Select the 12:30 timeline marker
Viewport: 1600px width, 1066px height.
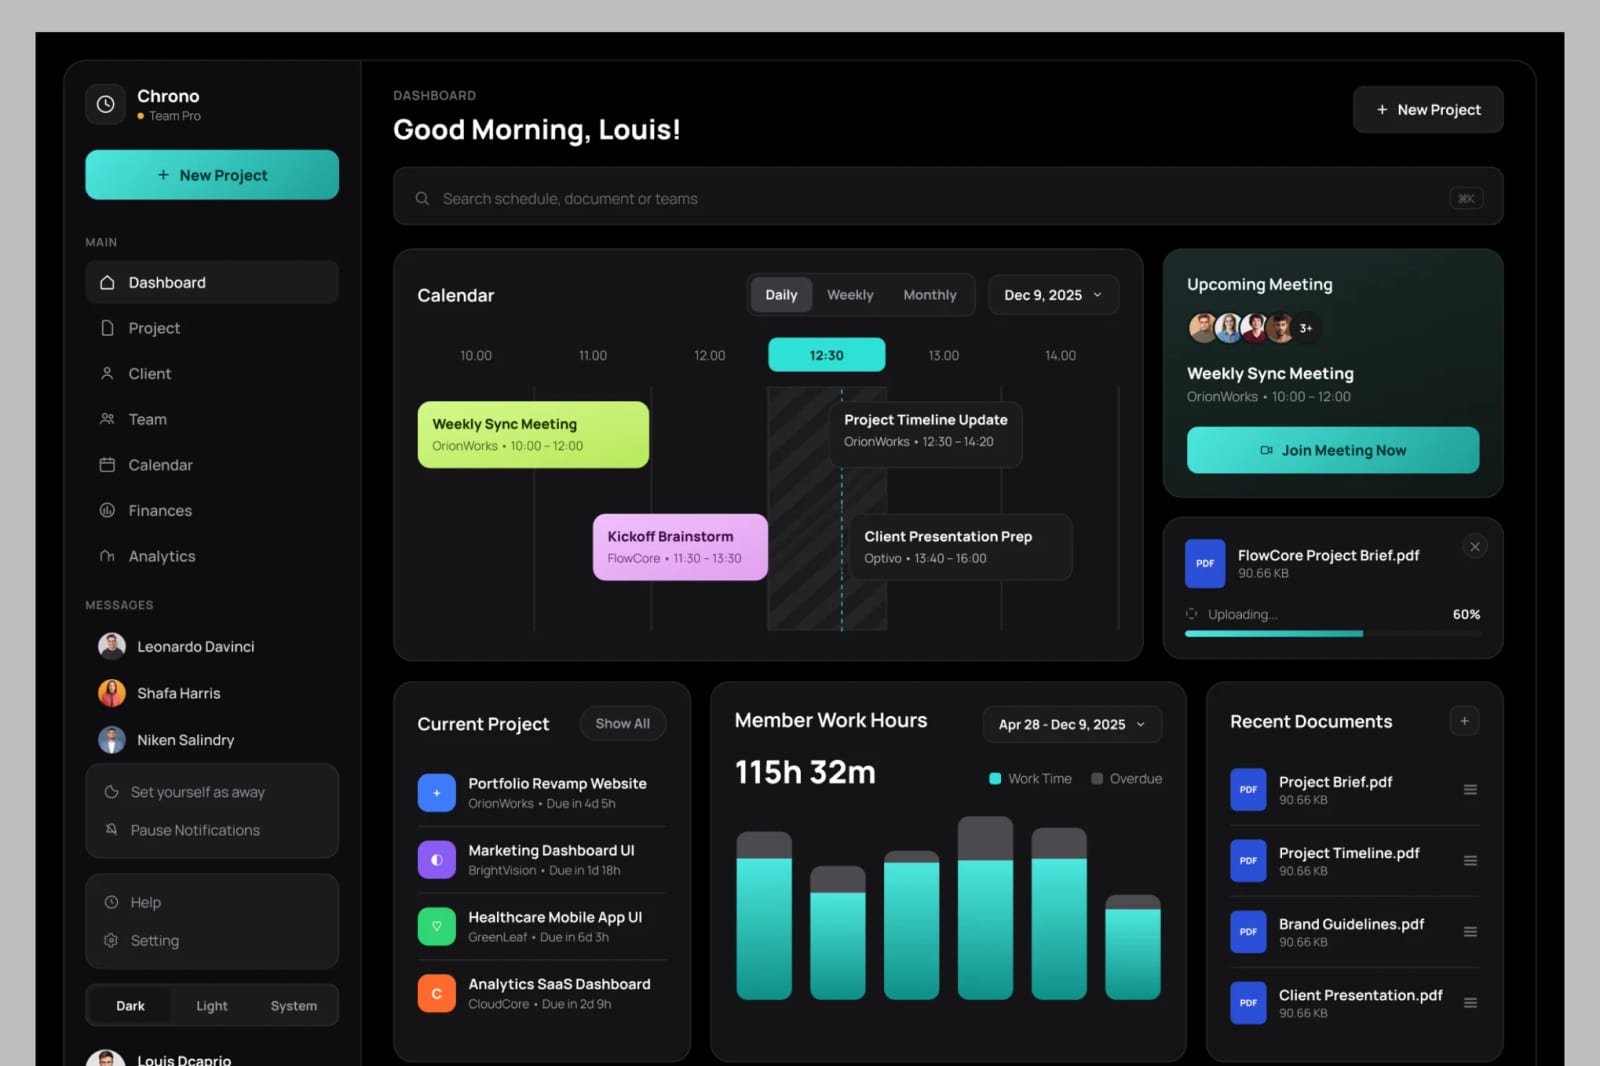pos(827,355)
